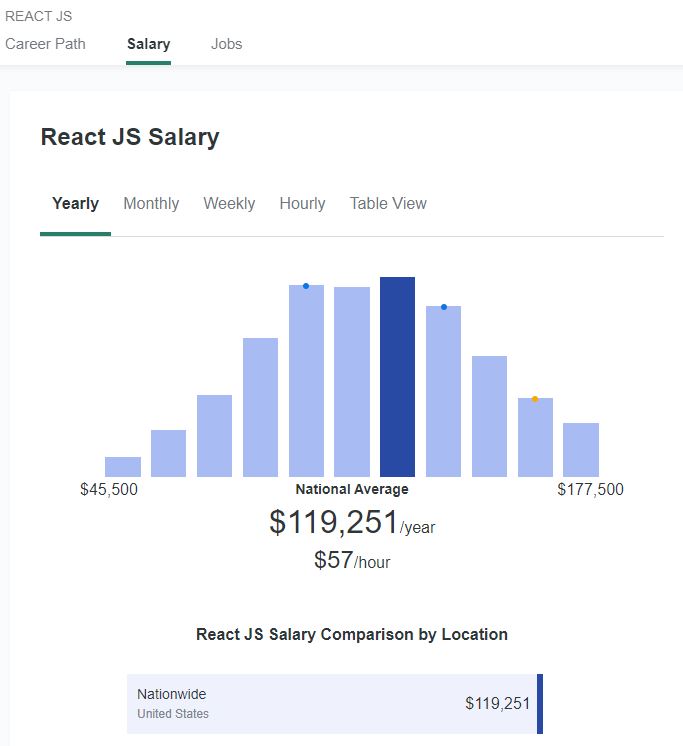Switch to Hourly salary view

point(302,204)
